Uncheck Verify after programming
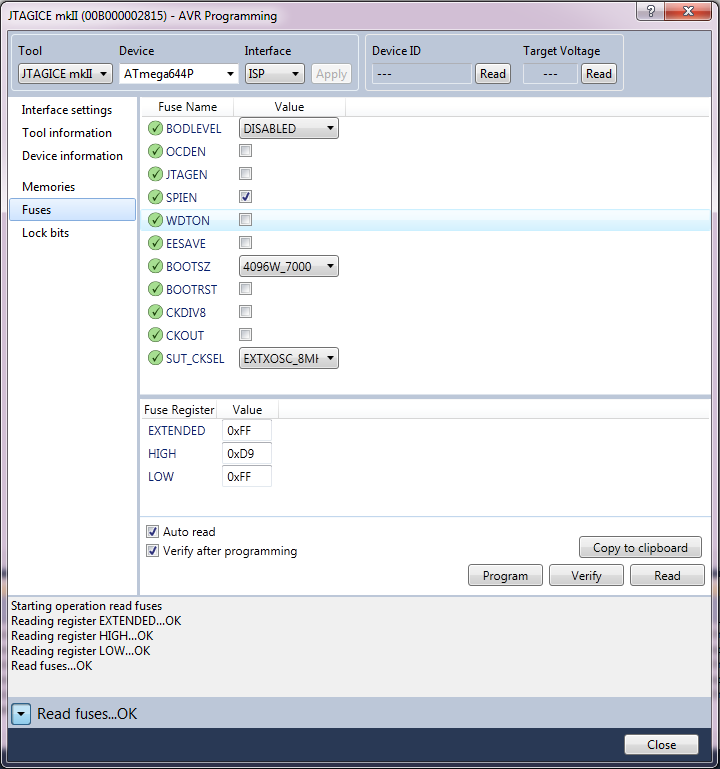This screenshot has height=769, width=720. coord(153,551)
